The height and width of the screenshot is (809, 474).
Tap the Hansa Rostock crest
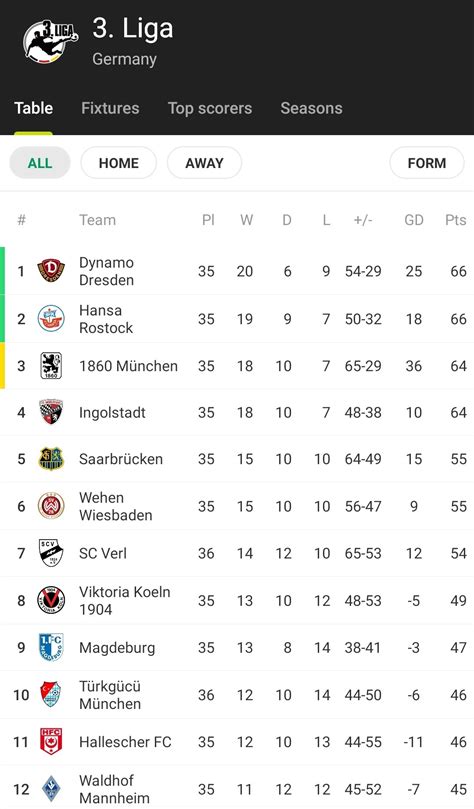click(51, 318)
